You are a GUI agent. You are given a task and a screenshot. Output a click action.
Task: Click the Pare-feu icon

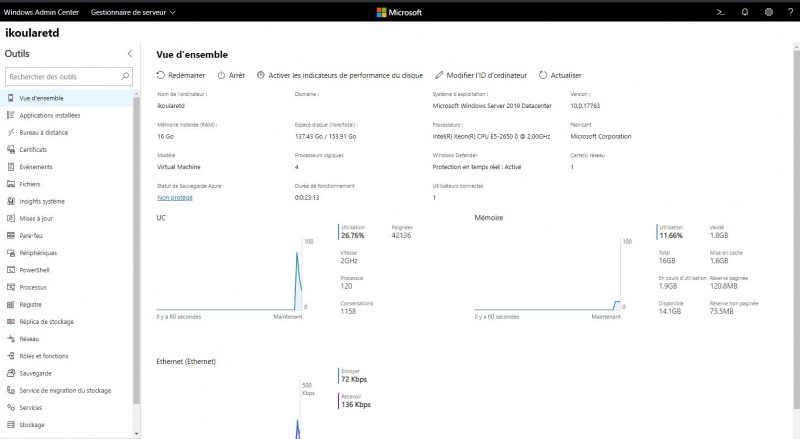[11, 235]
